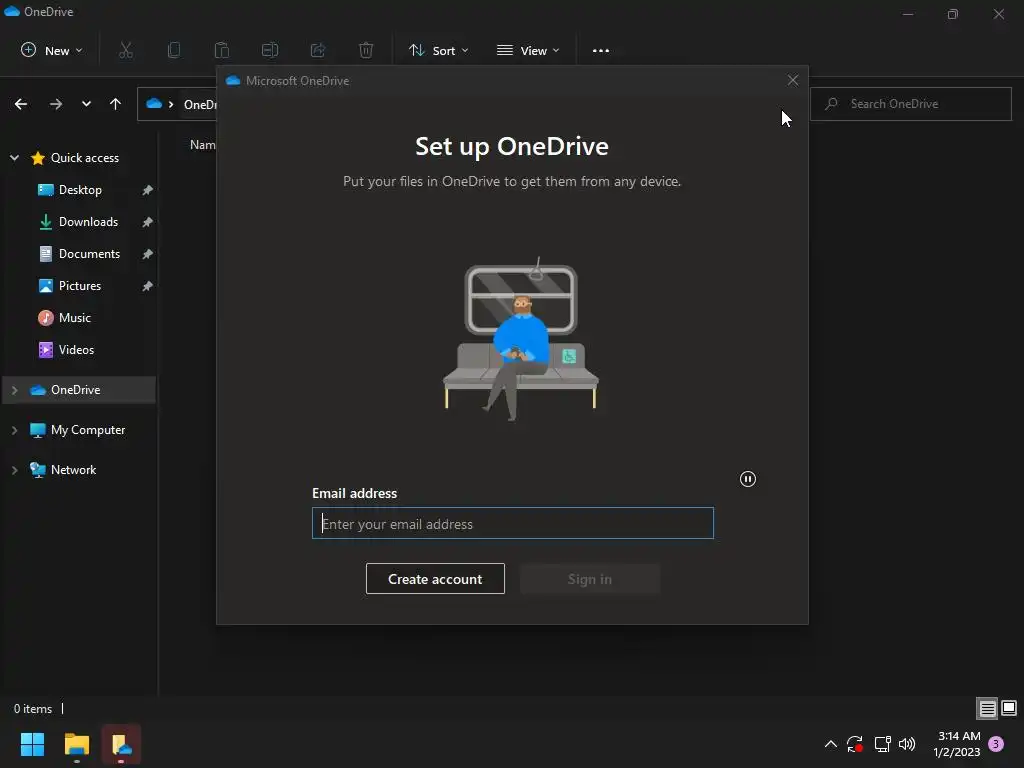Click the OneDrive cloud icon in address bar
The width and height of the screenshot is (1024, 768).
(153, 104)
